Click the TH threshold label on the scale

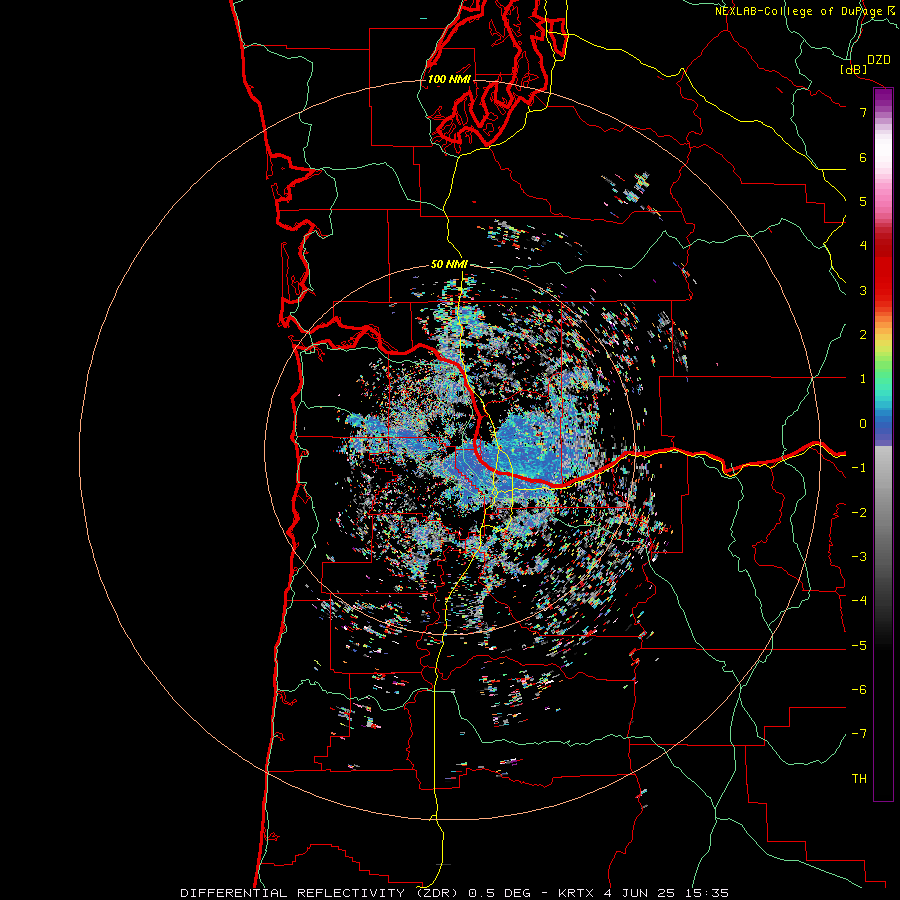[x=859, y=778]
